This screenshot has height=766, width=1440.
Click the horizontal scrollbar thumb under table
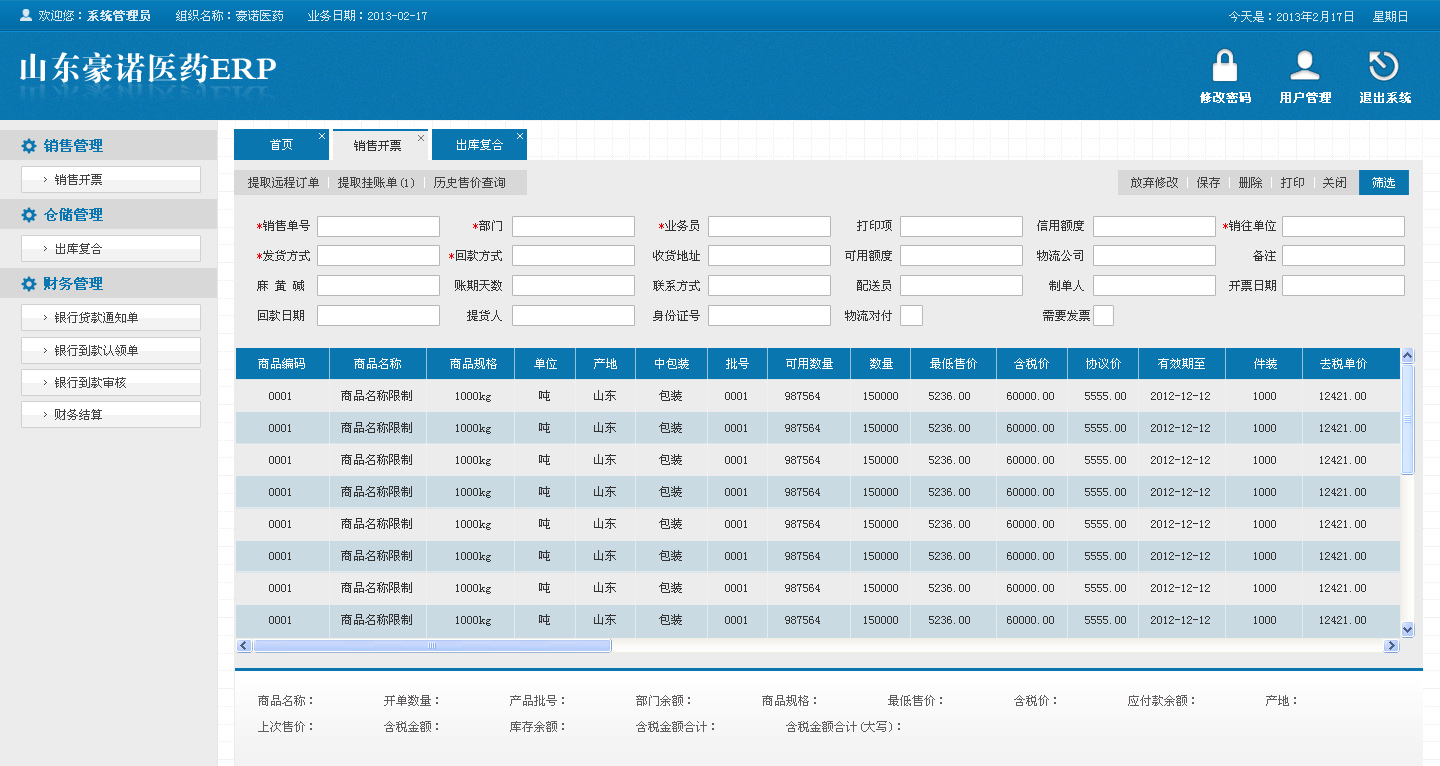(432, 646)
